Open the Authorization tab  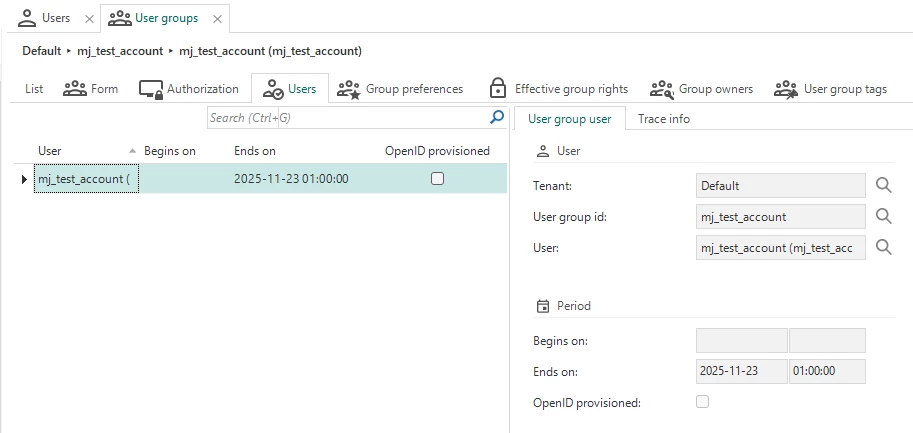(x=189, y=89)
